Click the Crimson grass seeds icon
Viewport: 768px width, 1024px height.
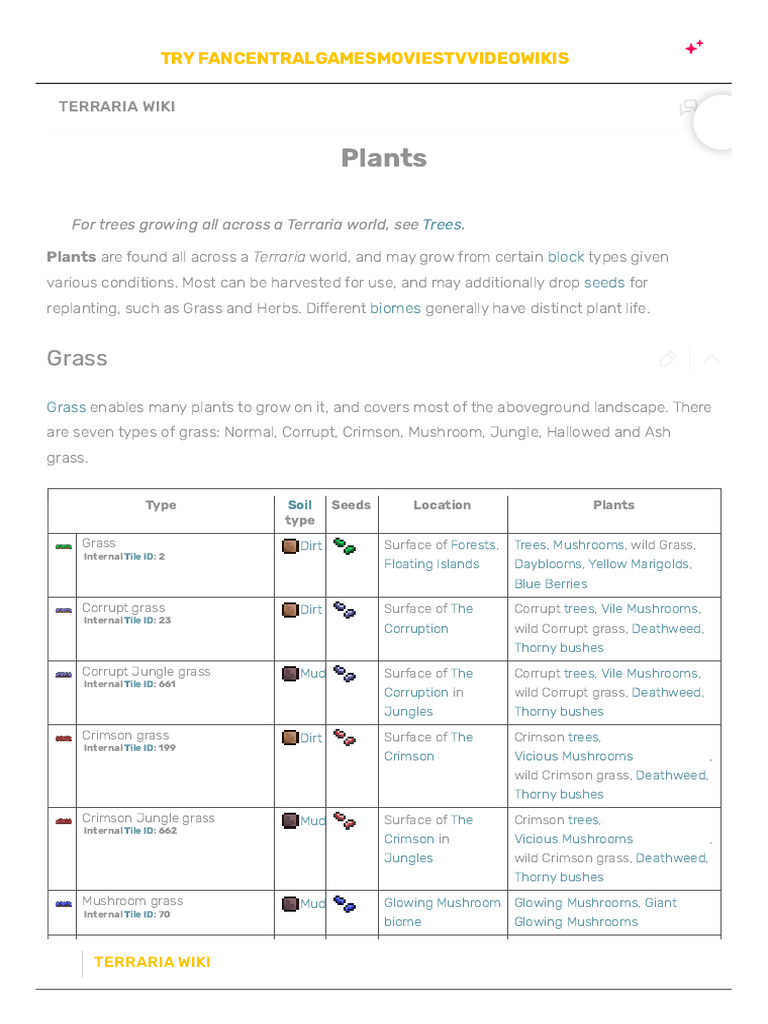[344, 739]
